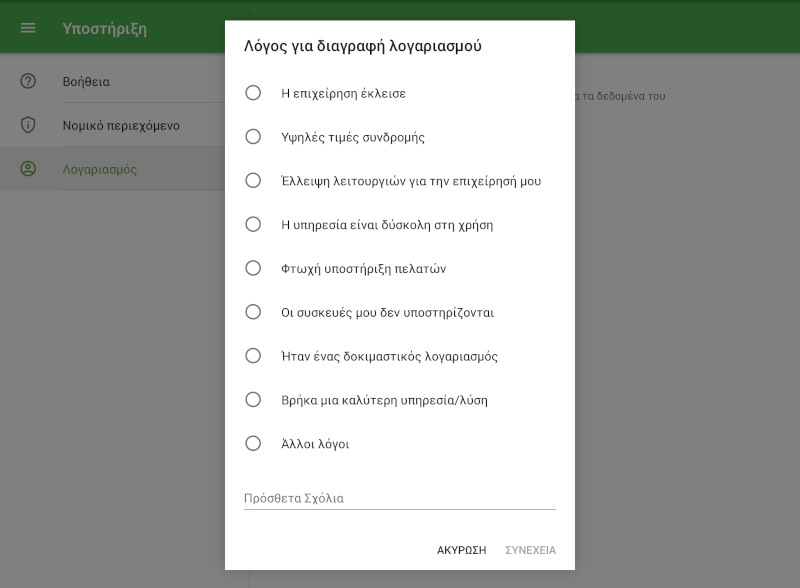
Task: Open the Βοήθεια sidebar item
Action: point(112,81)
